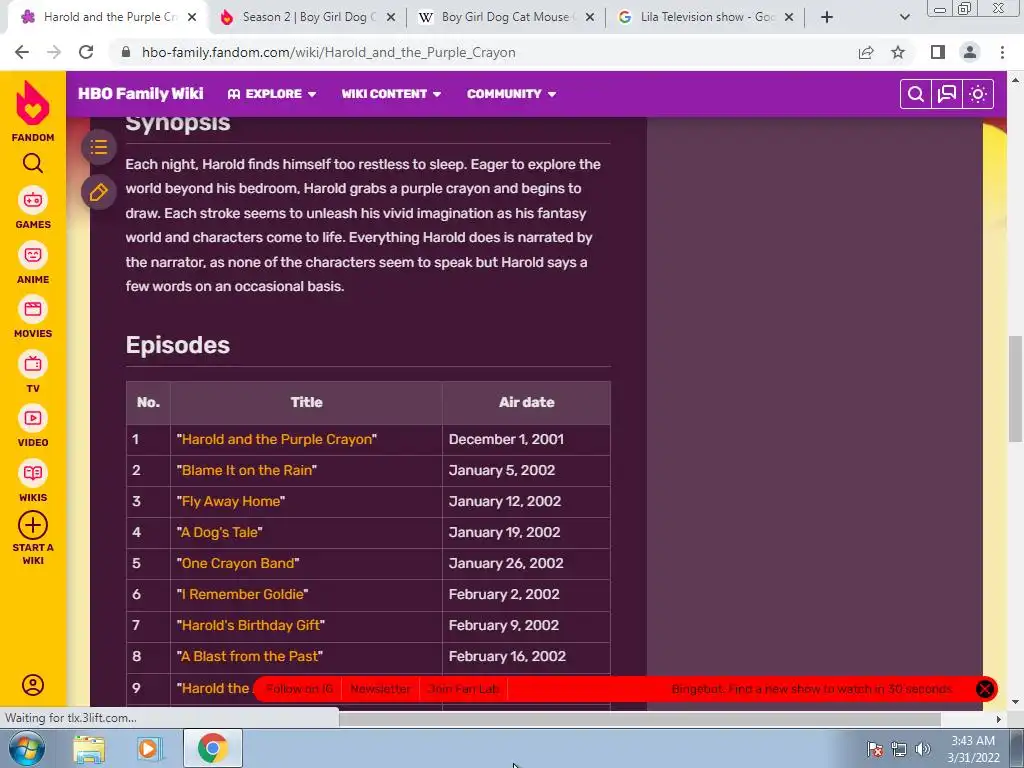Click the right arrow of horizontal scrollbar
Viewport: 1024px width, 768px height.
pyautogui.click(x=999, y=719)
